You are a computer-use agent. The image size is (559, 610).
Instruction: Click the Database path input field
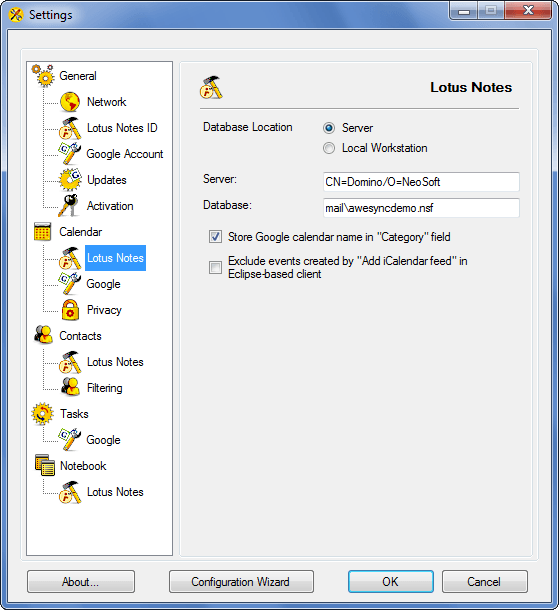[x=421, y=208]
